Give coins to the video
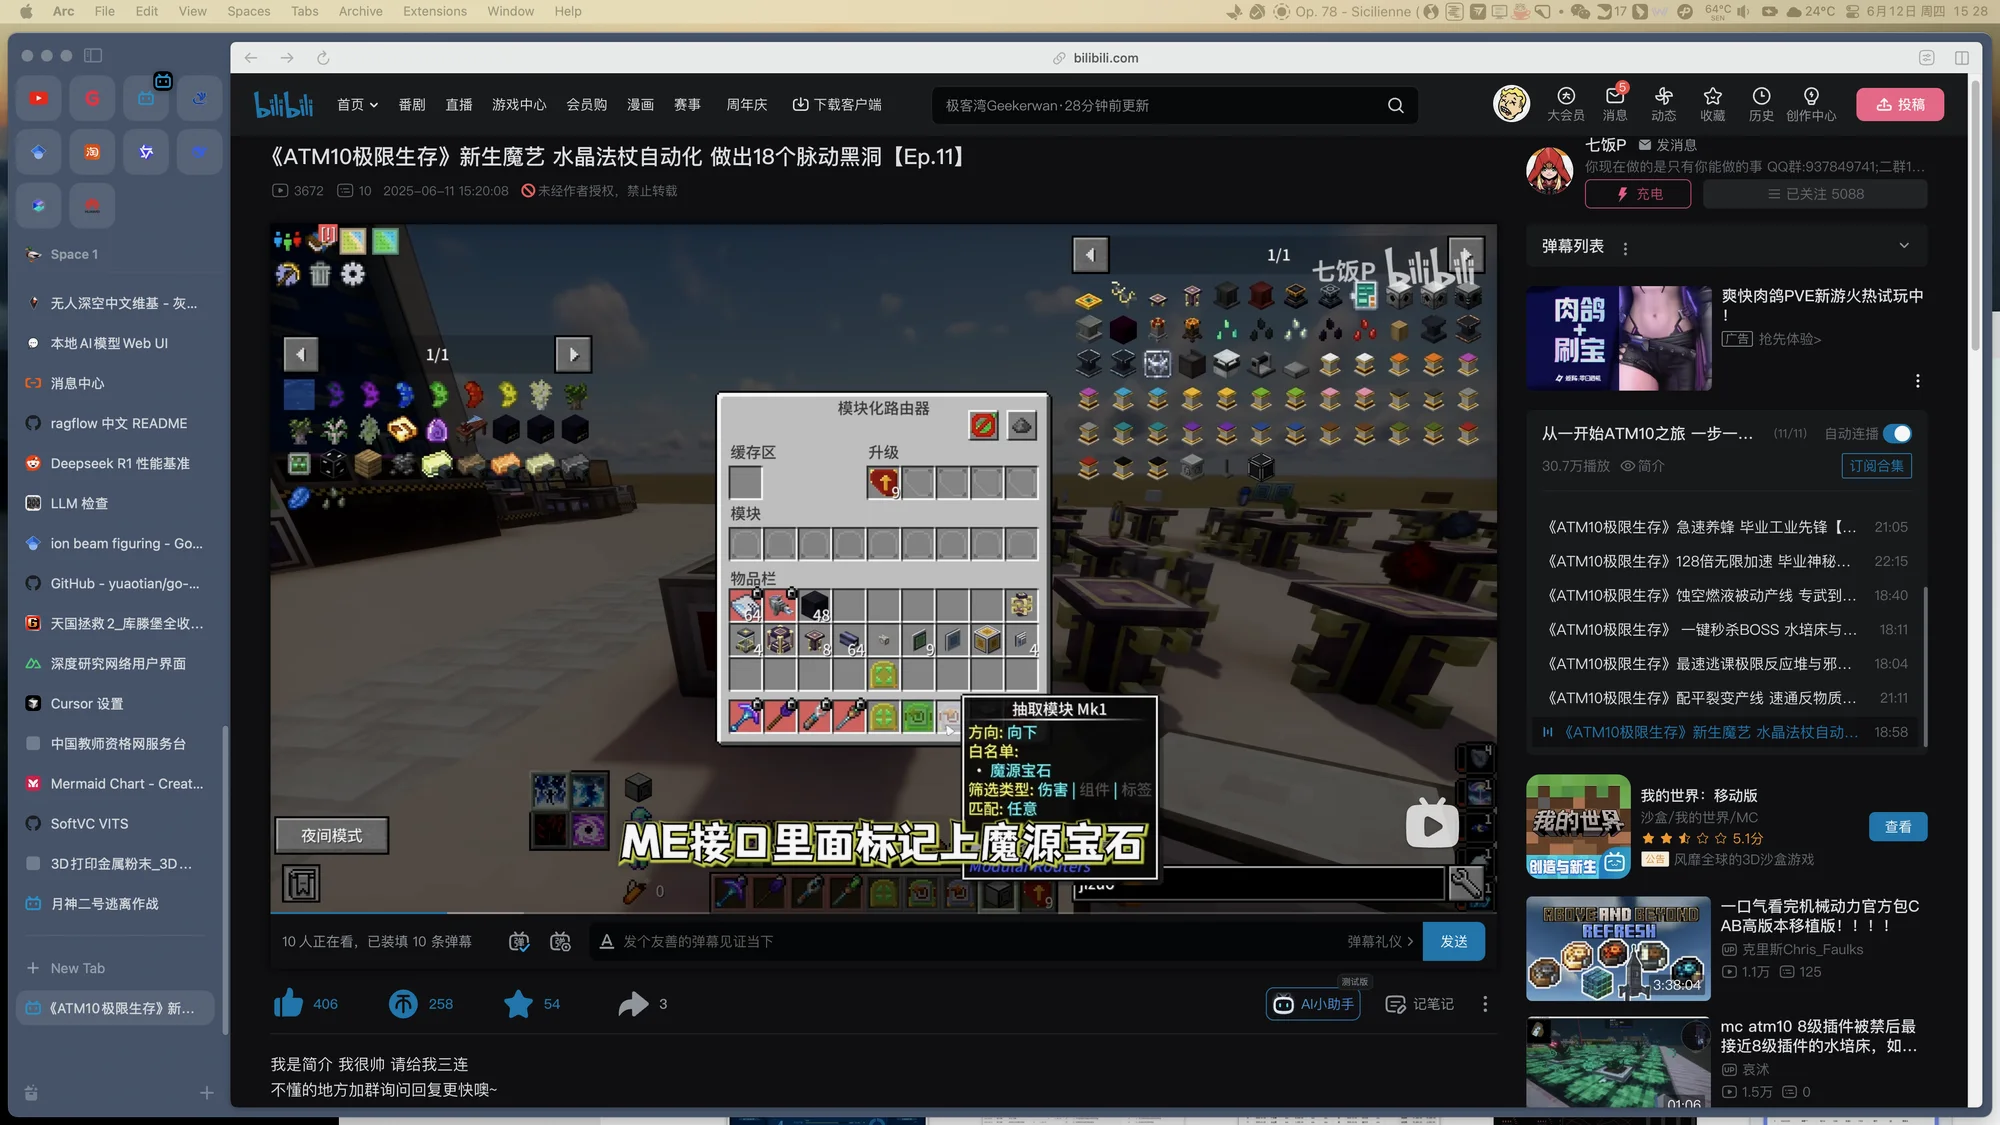The height and width of the screenshot is (1125, 2000). pyautogui.click(x=403, y=1003)
